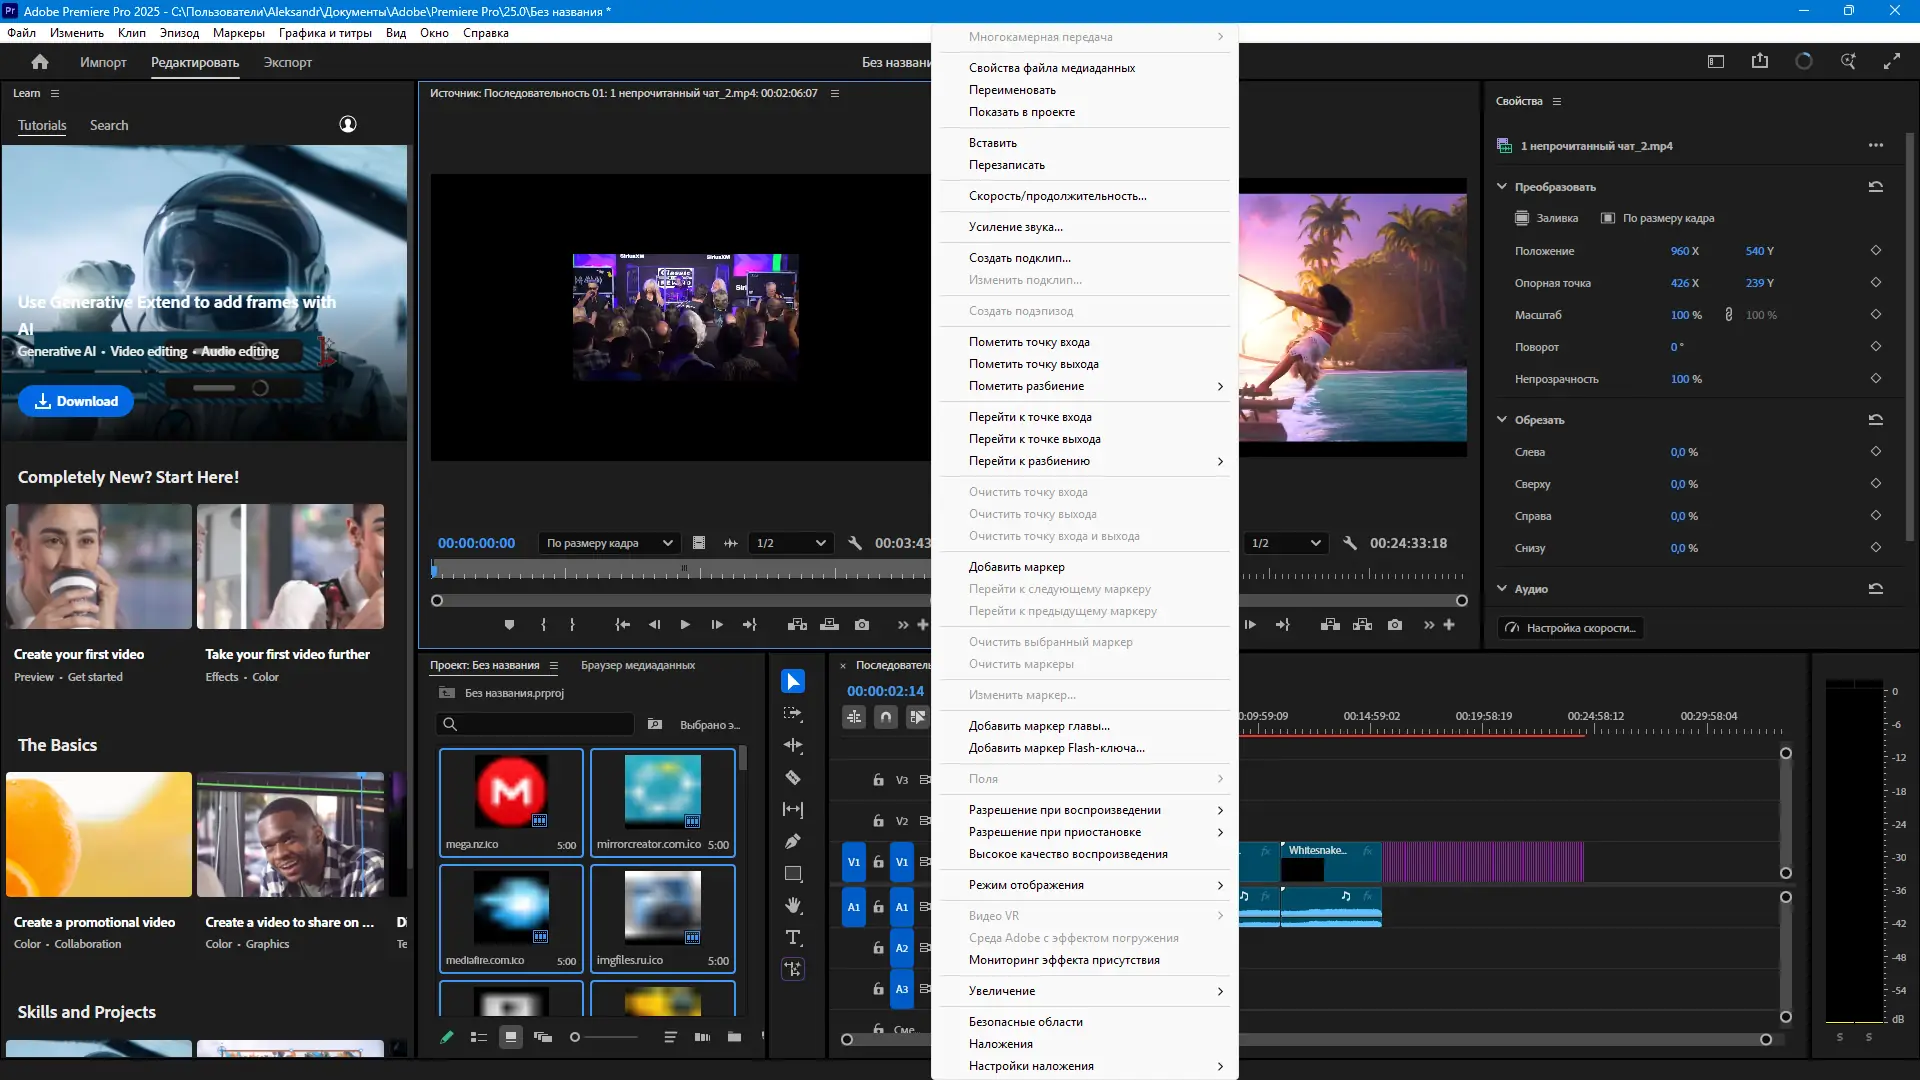Select the Pen tool in toolbar
The height and width of the screenshot is (1080, 1920).
coord(793,841)
